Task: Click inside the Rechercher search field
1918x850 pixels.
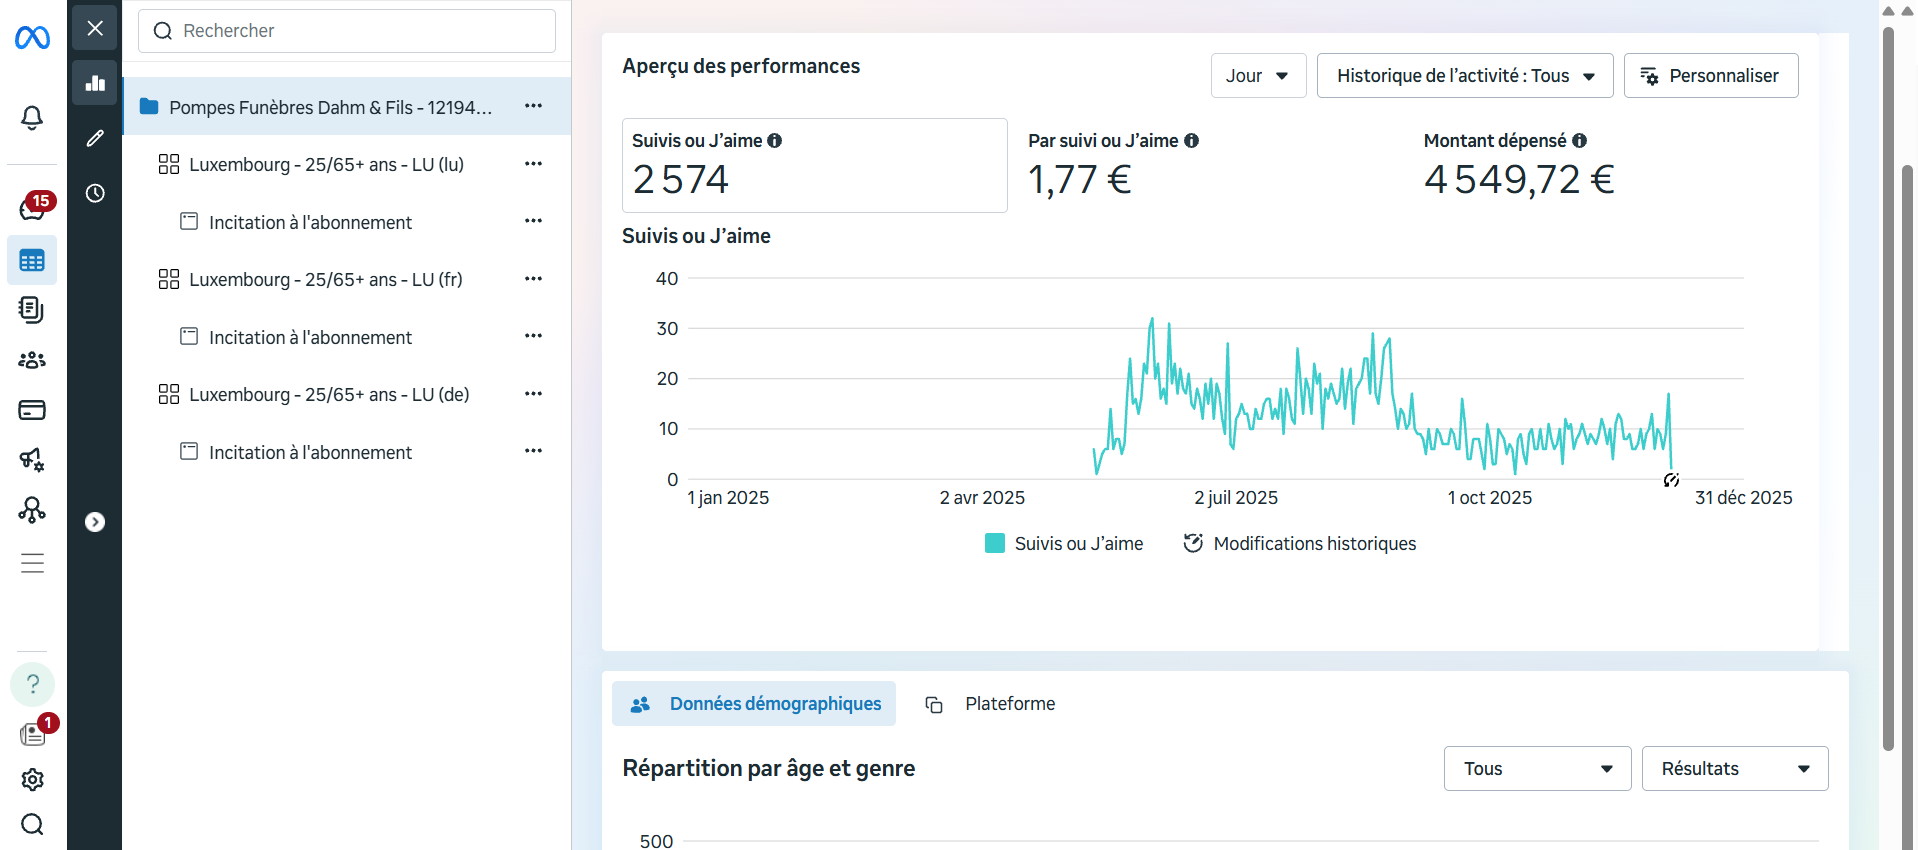Action: pos(347,31)
